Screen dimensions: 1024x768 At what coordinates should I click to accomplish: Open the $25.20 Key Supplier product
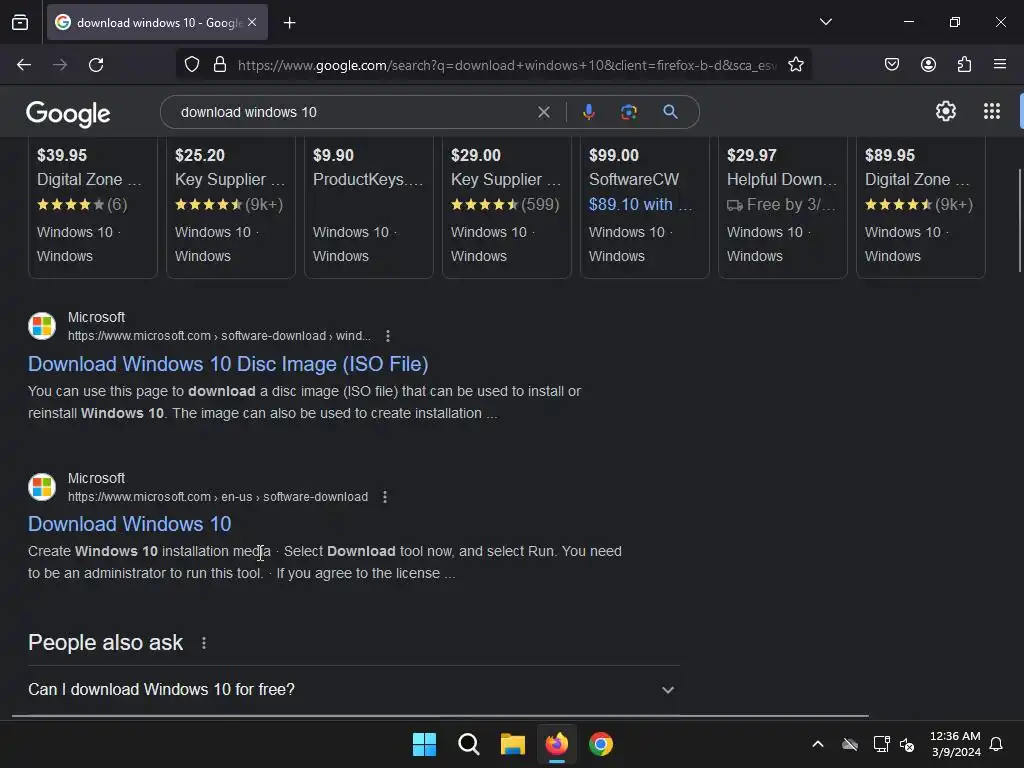tap(231, 206)
